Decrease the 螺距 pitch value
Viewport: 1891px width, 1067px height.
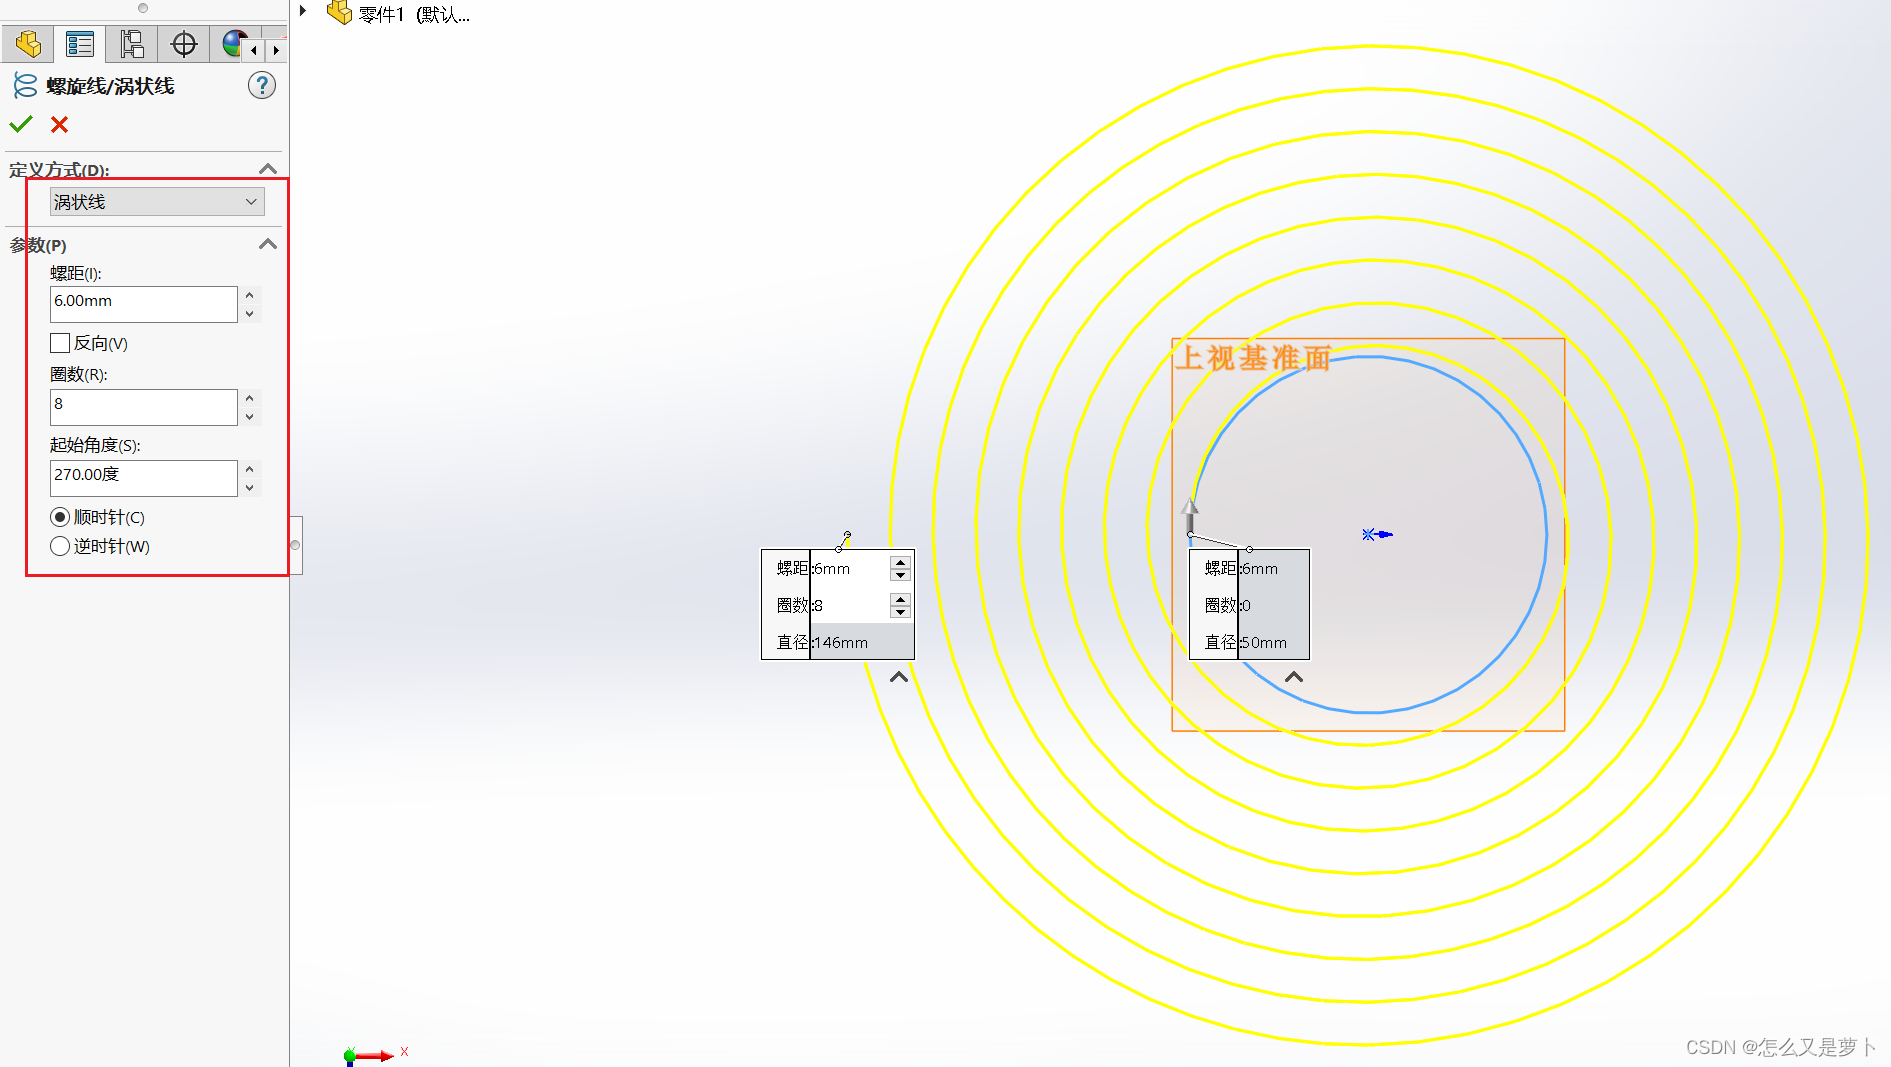pyautogui.click(x=250, y=313)
